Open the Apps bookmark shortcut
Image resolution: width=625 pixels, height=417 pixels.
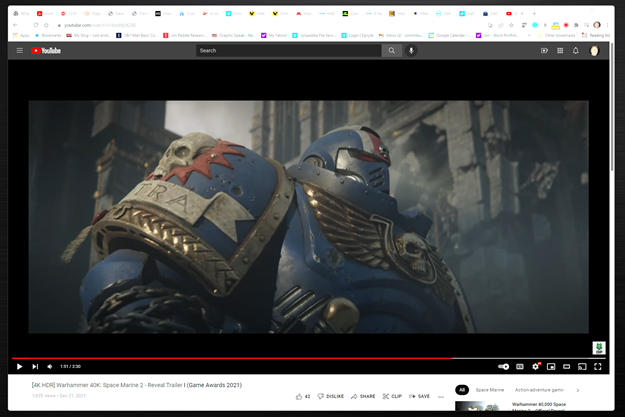22,35
